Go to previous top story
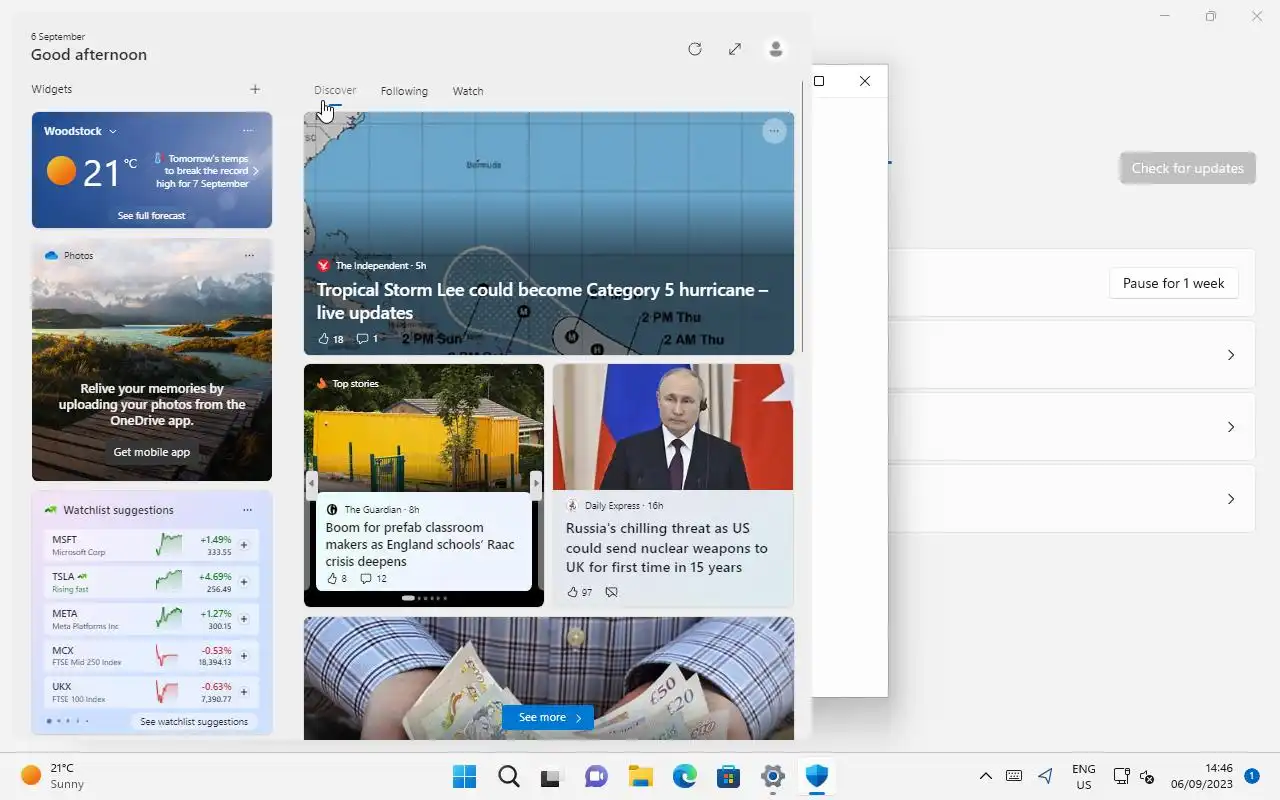Viewport: 1280px width, 800px height. (311, 483)
